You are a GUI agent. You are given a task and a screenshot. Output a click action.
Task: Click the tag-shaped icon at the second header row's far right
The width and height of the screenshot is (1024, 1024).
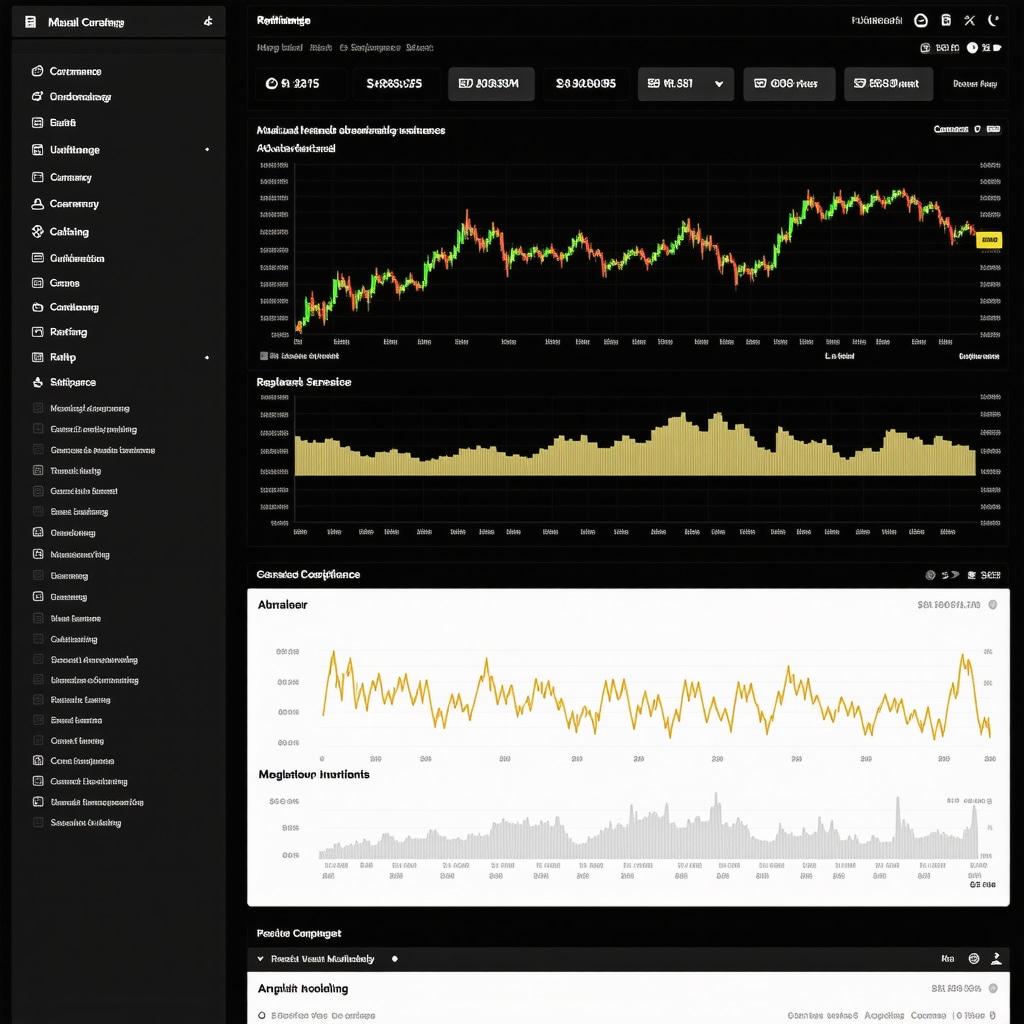997,48
